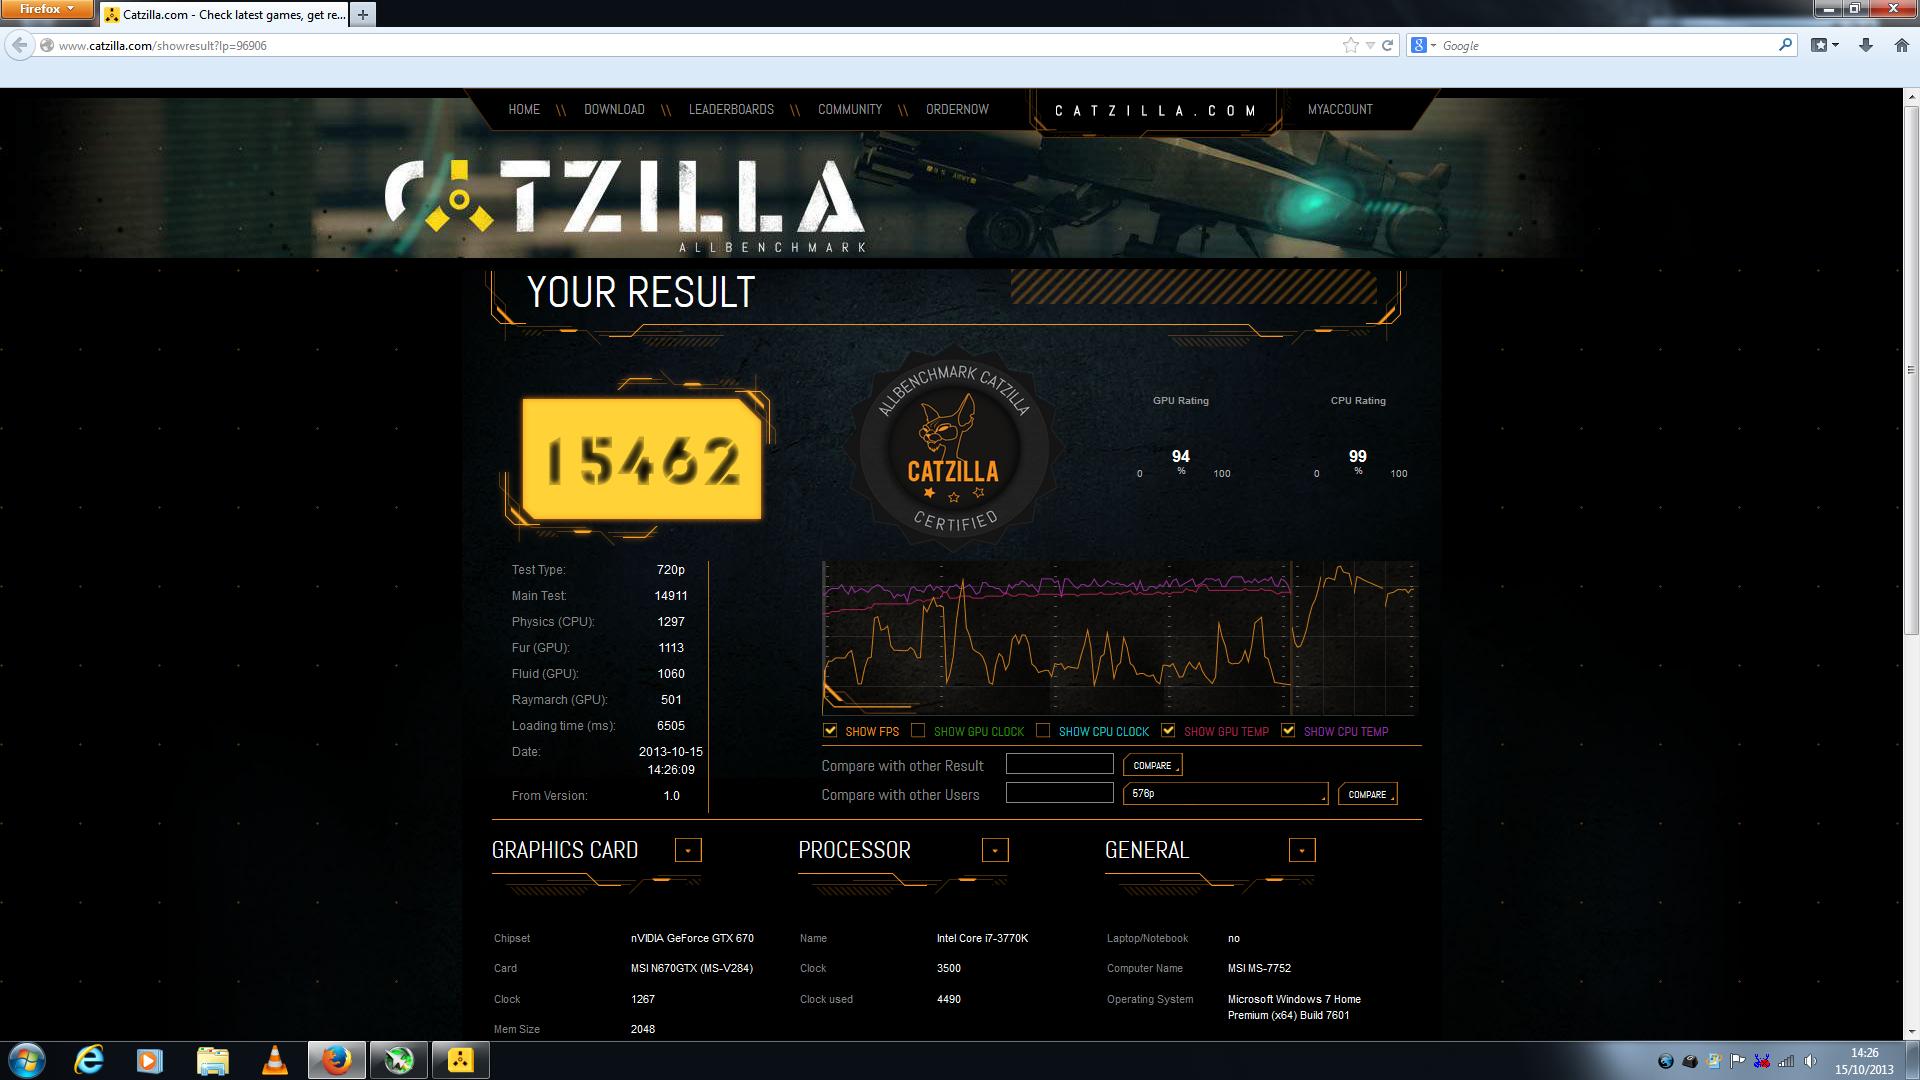Open the Bookmarks menu toolbar icon
Viewport: 1920px width, 1080px height.
pos(1825,45)
